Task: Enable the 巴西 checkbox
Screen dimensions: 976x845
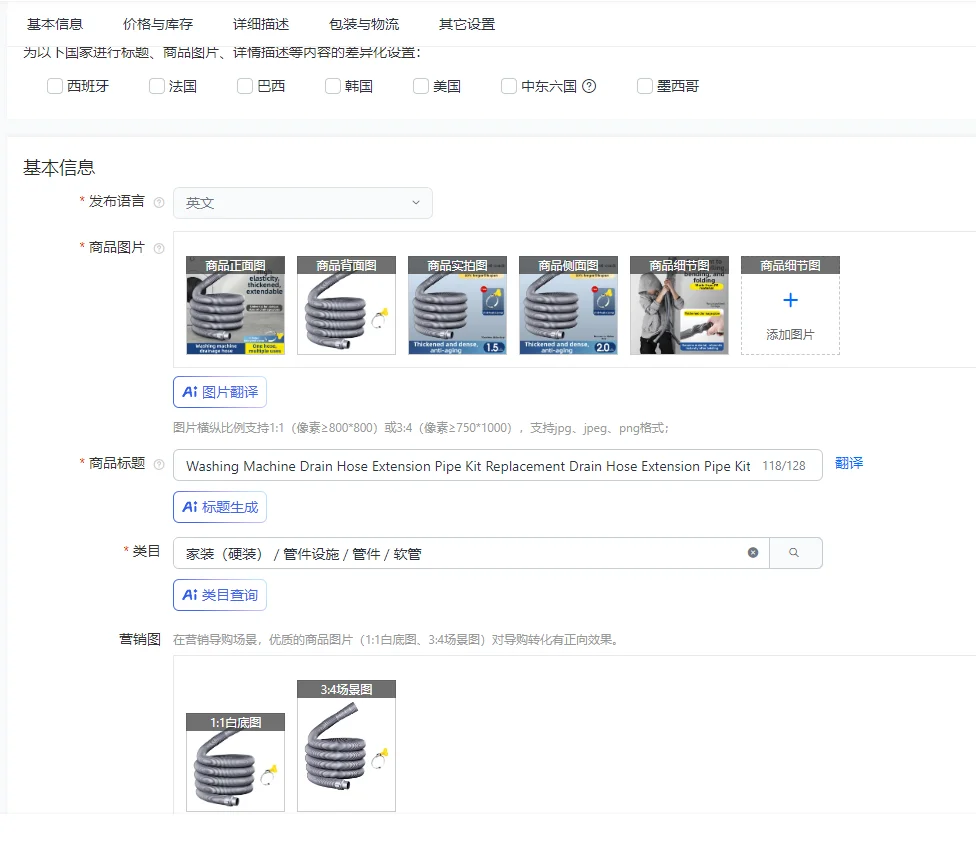Action: coord(245,86)
